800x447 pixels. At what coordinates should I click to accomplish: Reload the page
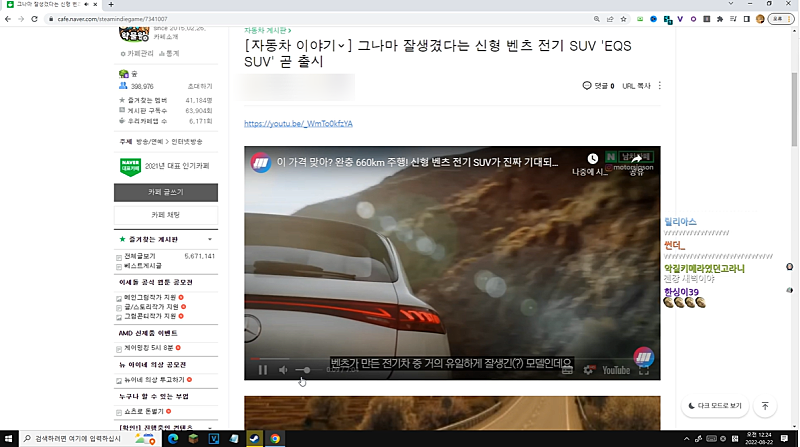[x=34, y=19]
